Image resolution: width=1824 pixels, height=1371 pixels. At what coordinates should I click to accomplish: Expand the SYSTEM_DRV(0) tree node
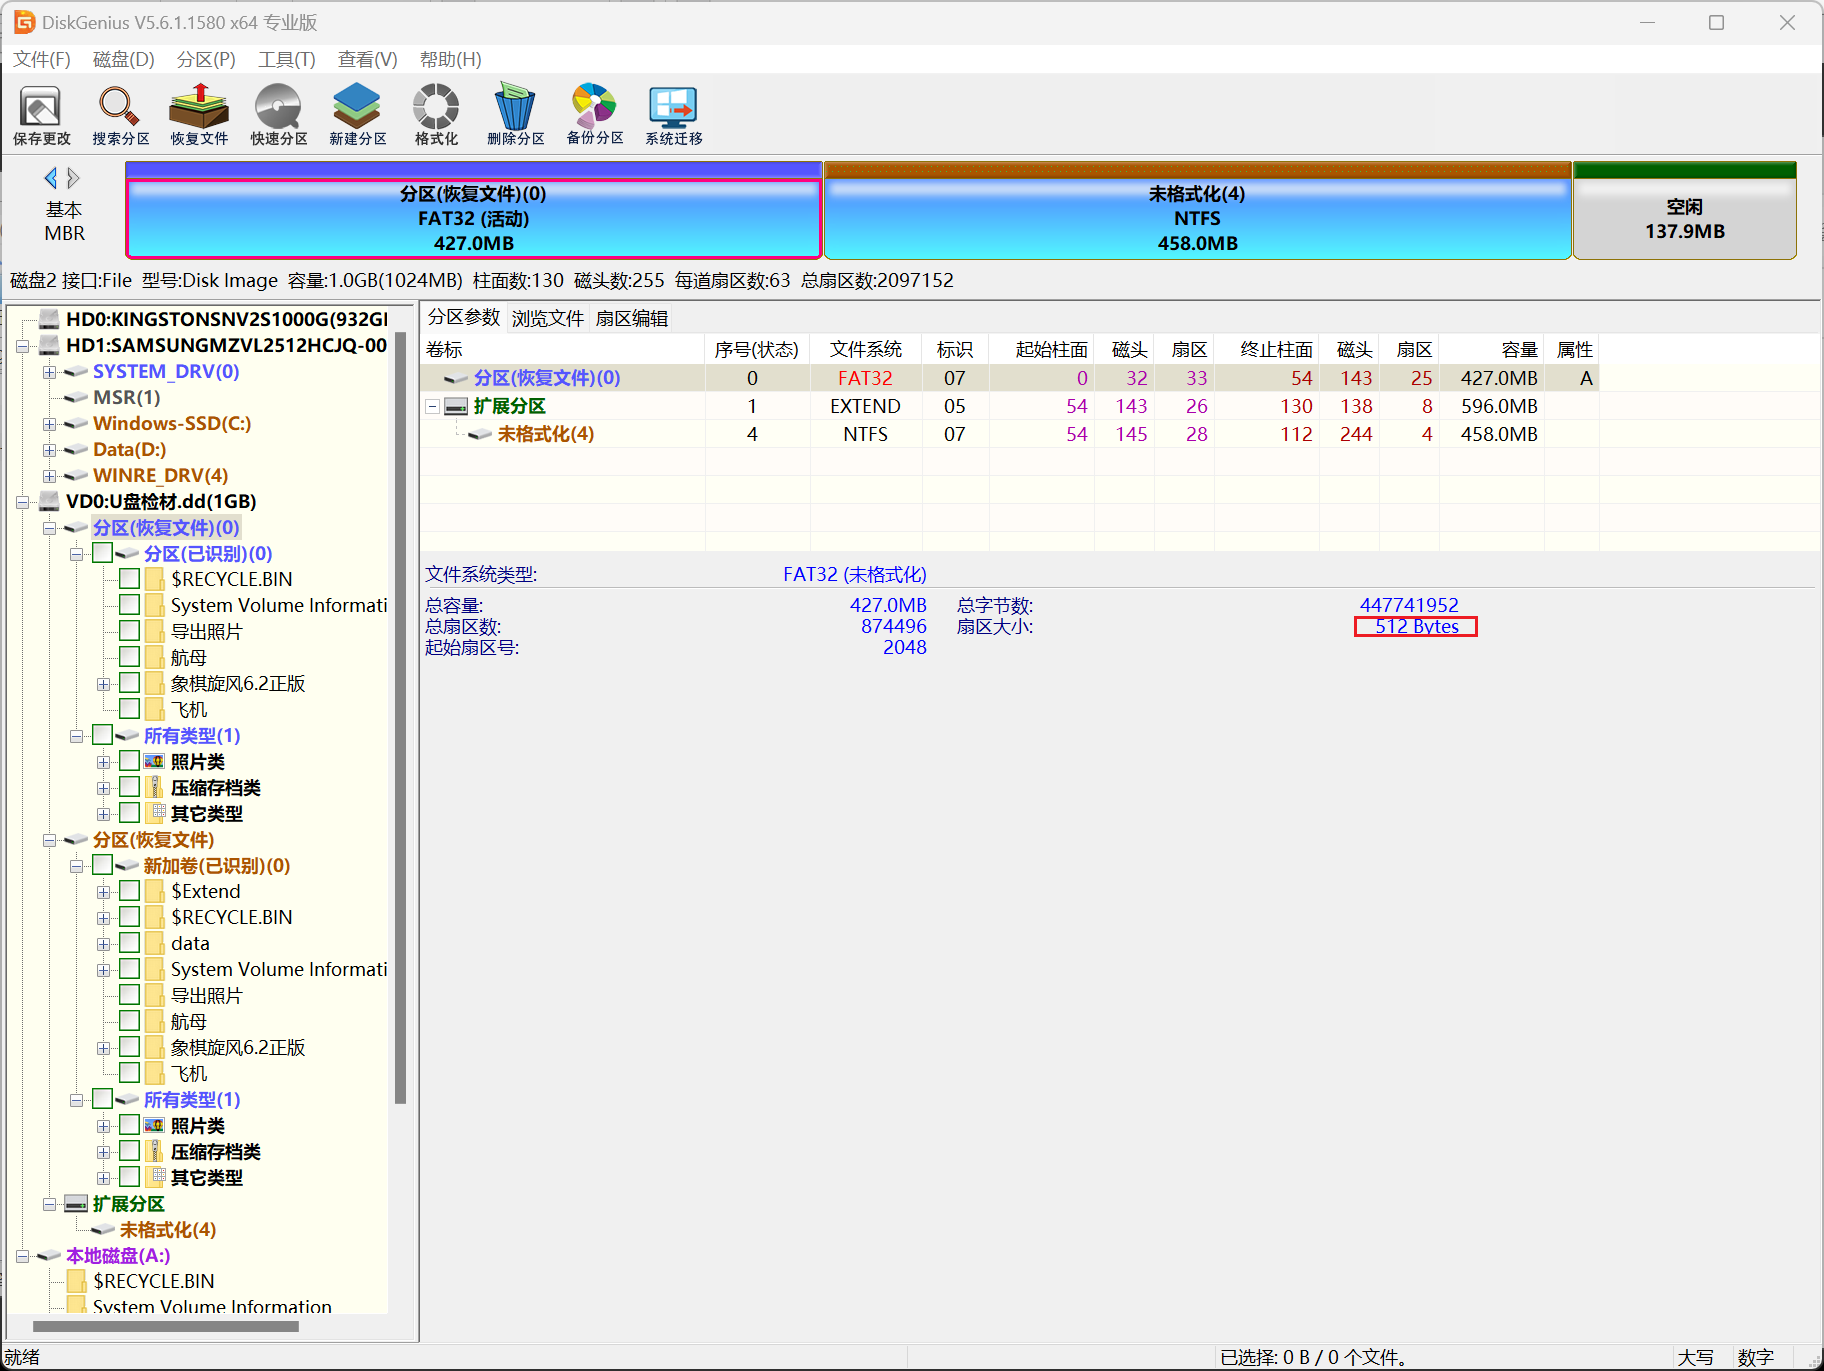click(x=49, y=372)
